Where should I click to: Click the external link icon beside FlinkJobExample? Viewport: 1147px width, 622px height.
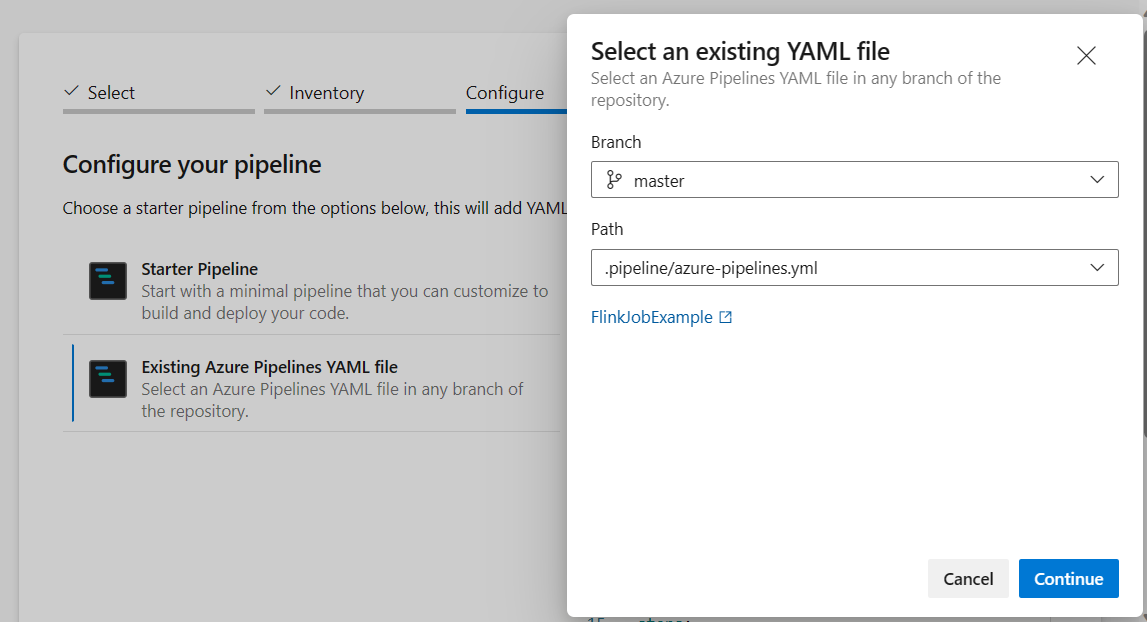pyautogui.click(x=726, y=317)
